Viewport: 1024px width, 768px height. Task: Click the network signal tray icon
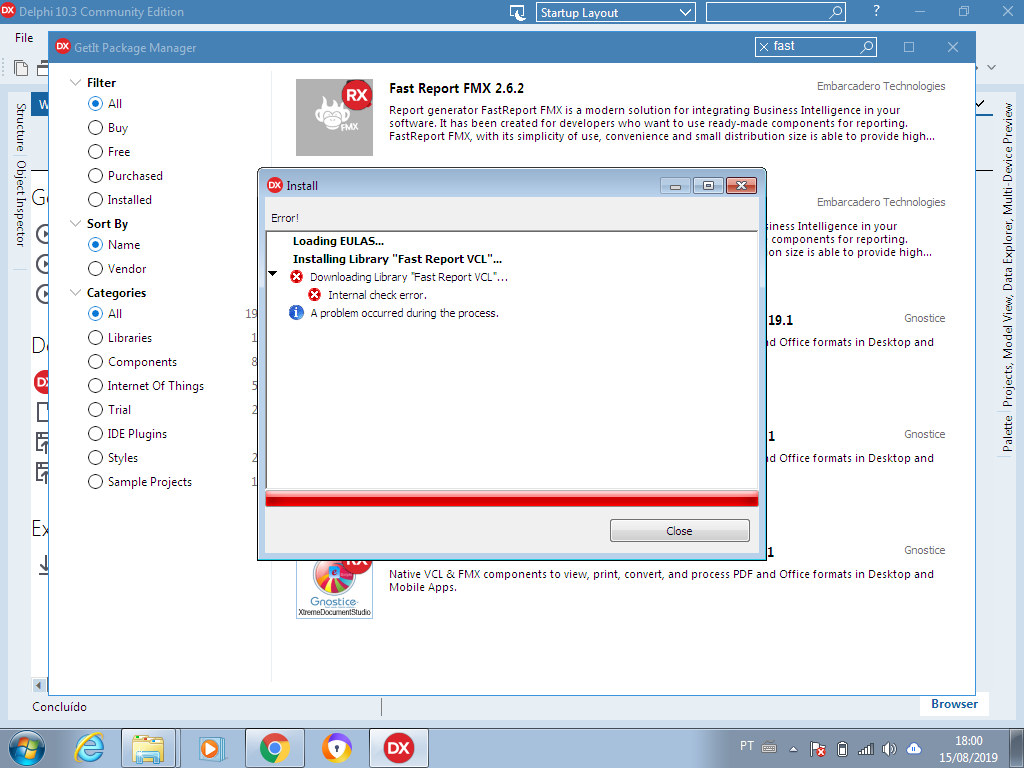point(865,749)
